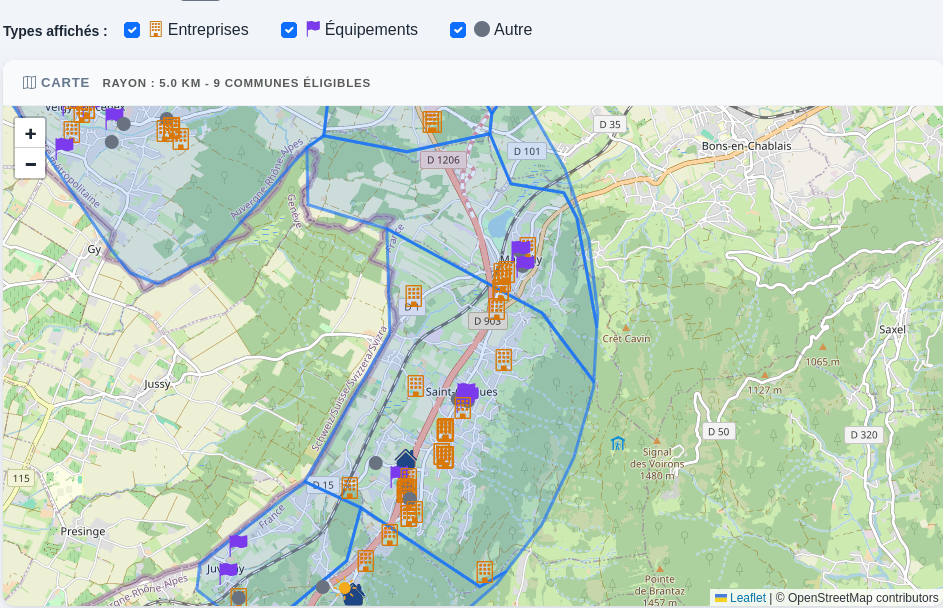Image resolution: width=943 pixels, height=608 pixels.
Task: Click the D 50 road label
Action: 718,431
